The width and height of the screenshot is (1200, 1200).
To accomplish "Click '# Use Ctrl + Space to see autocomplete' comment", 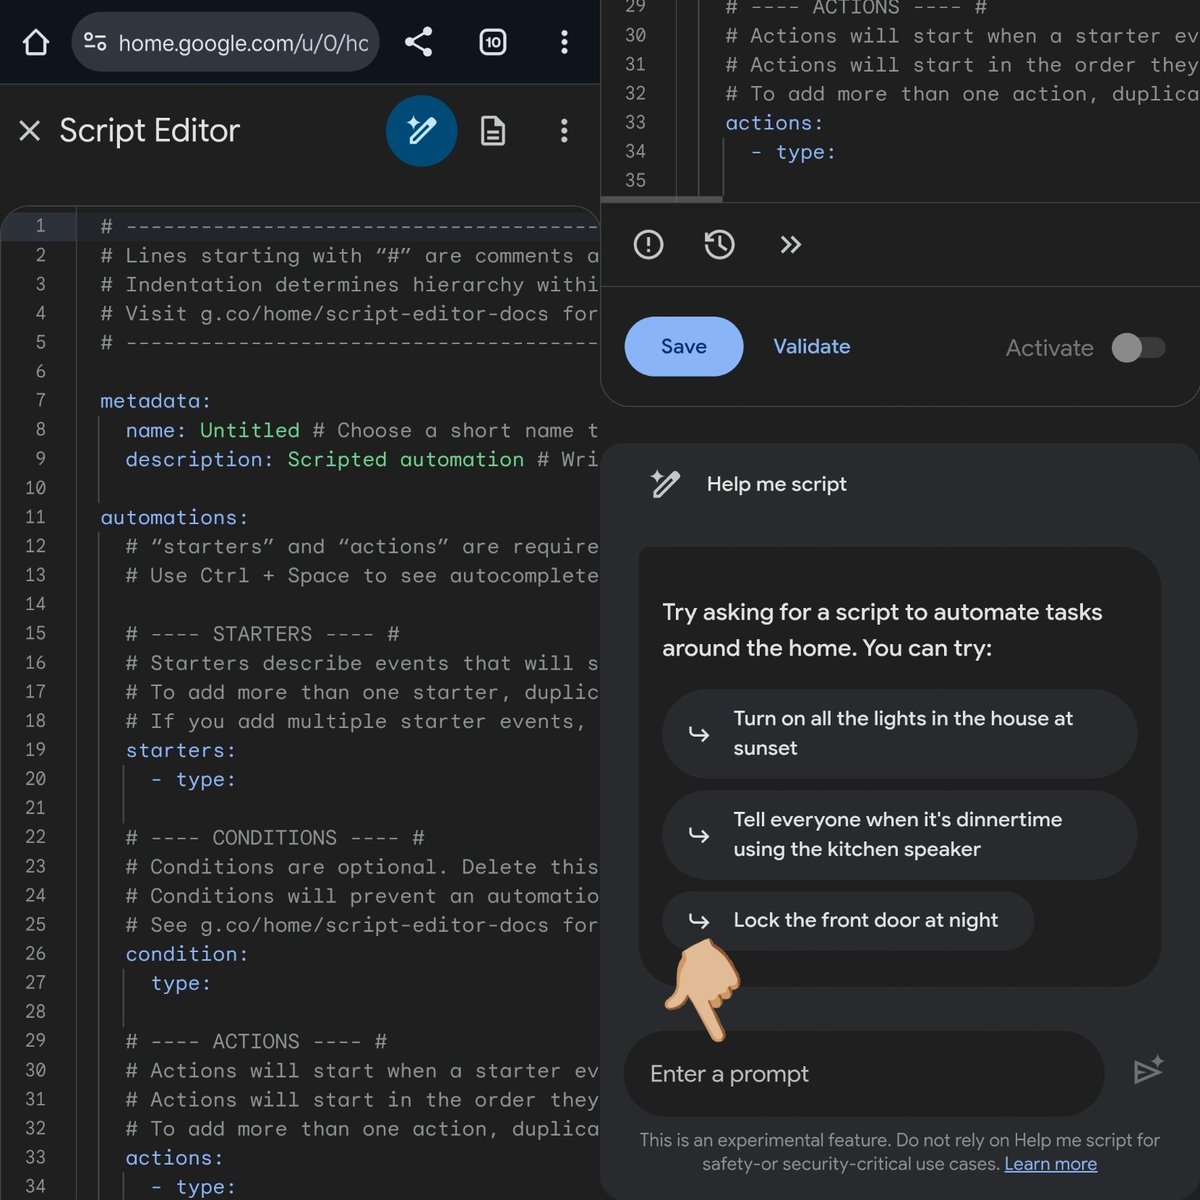I will click(362, 575).
